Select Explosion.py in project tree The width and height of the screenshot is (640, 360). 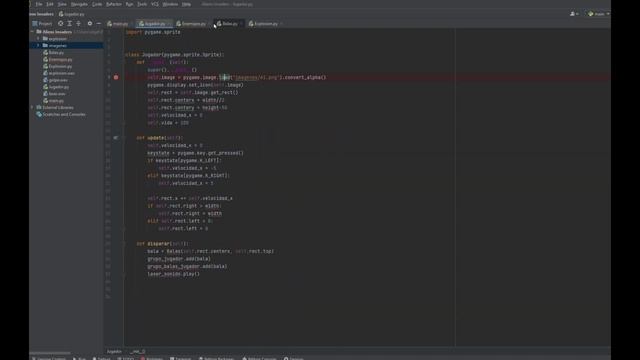[58, 67]
